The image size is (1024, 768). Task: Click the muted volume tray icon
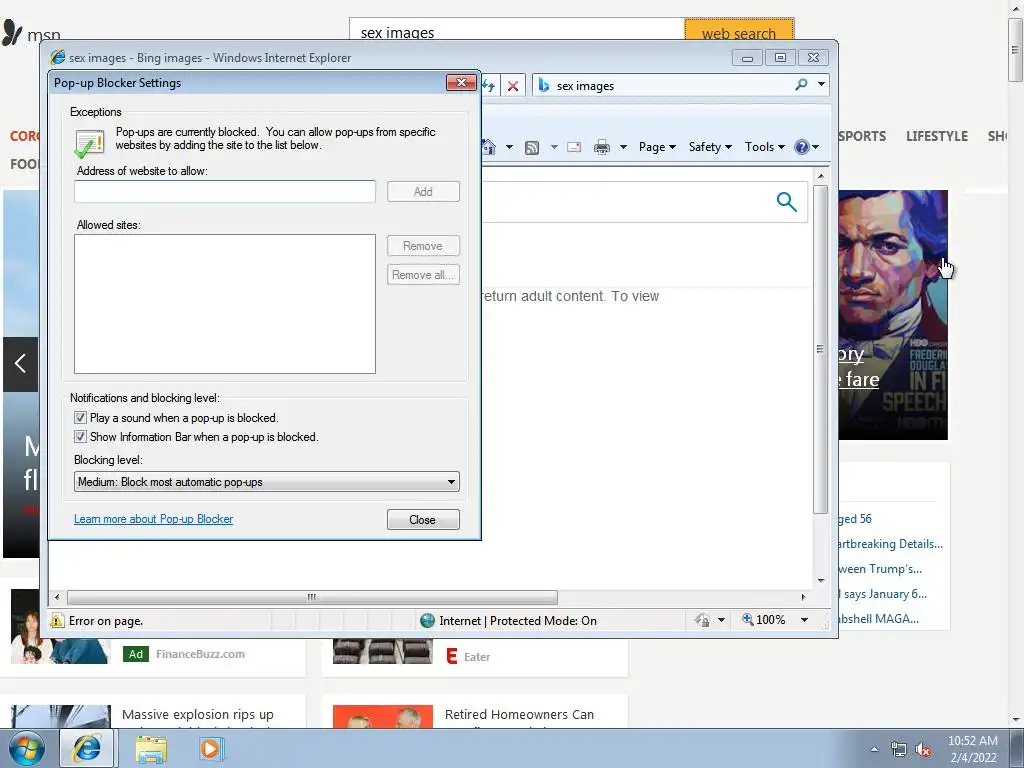click(x=923, y=749)
